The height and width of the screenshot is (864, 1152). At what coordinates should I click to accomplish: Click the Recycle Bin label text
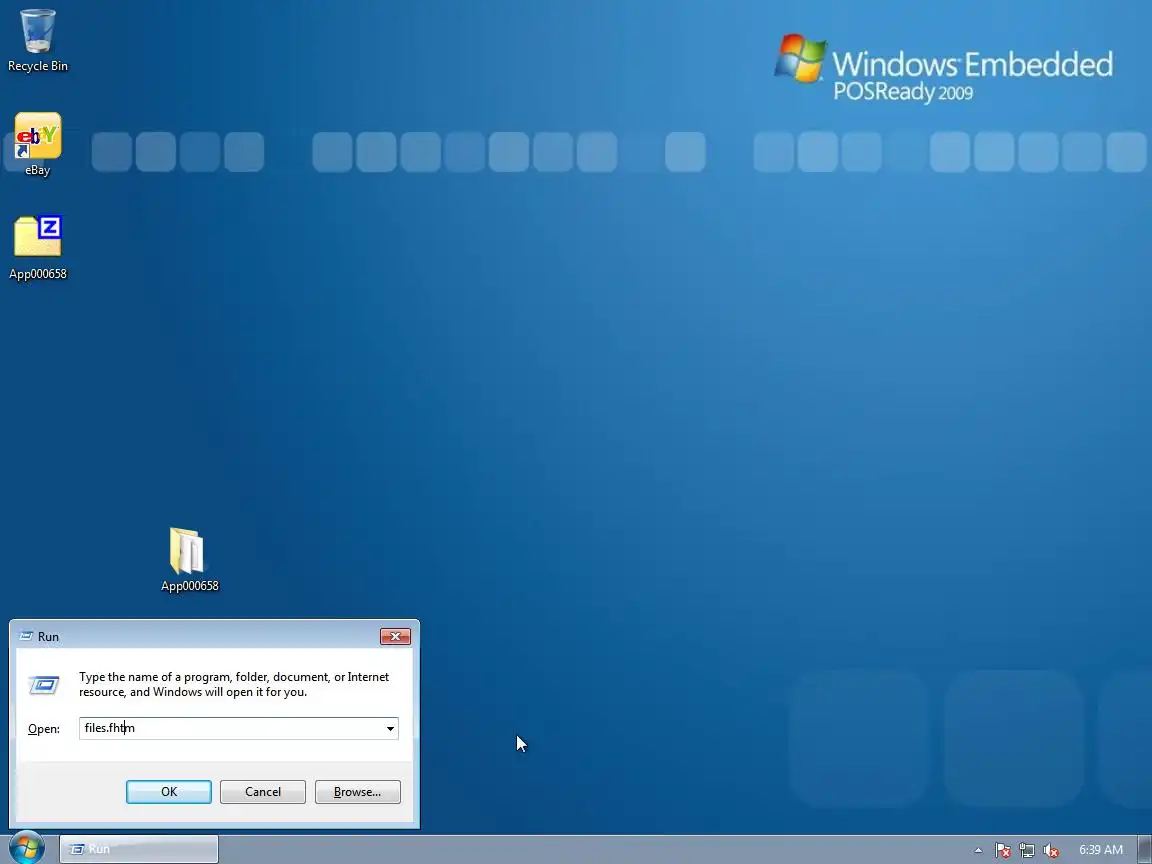click(37, 65)
